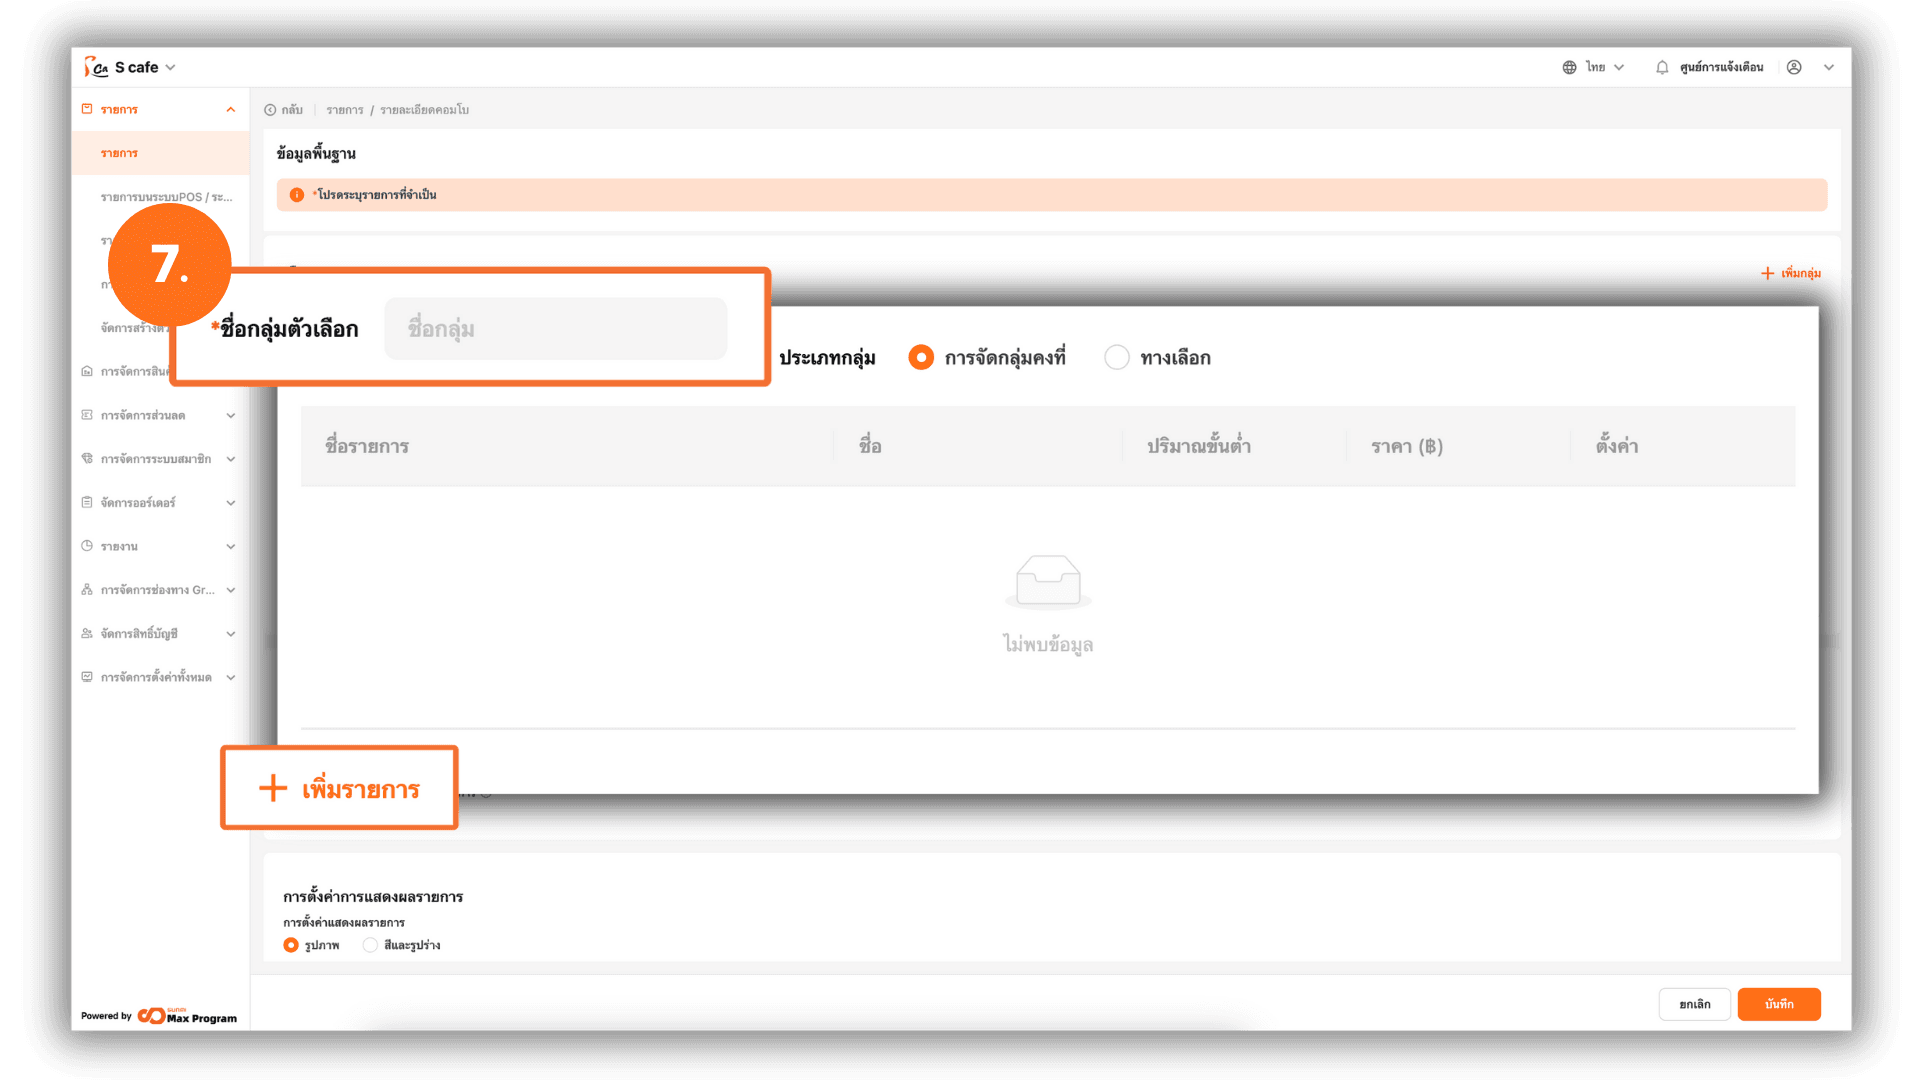Click the notification bell icon

(1661, 67)
